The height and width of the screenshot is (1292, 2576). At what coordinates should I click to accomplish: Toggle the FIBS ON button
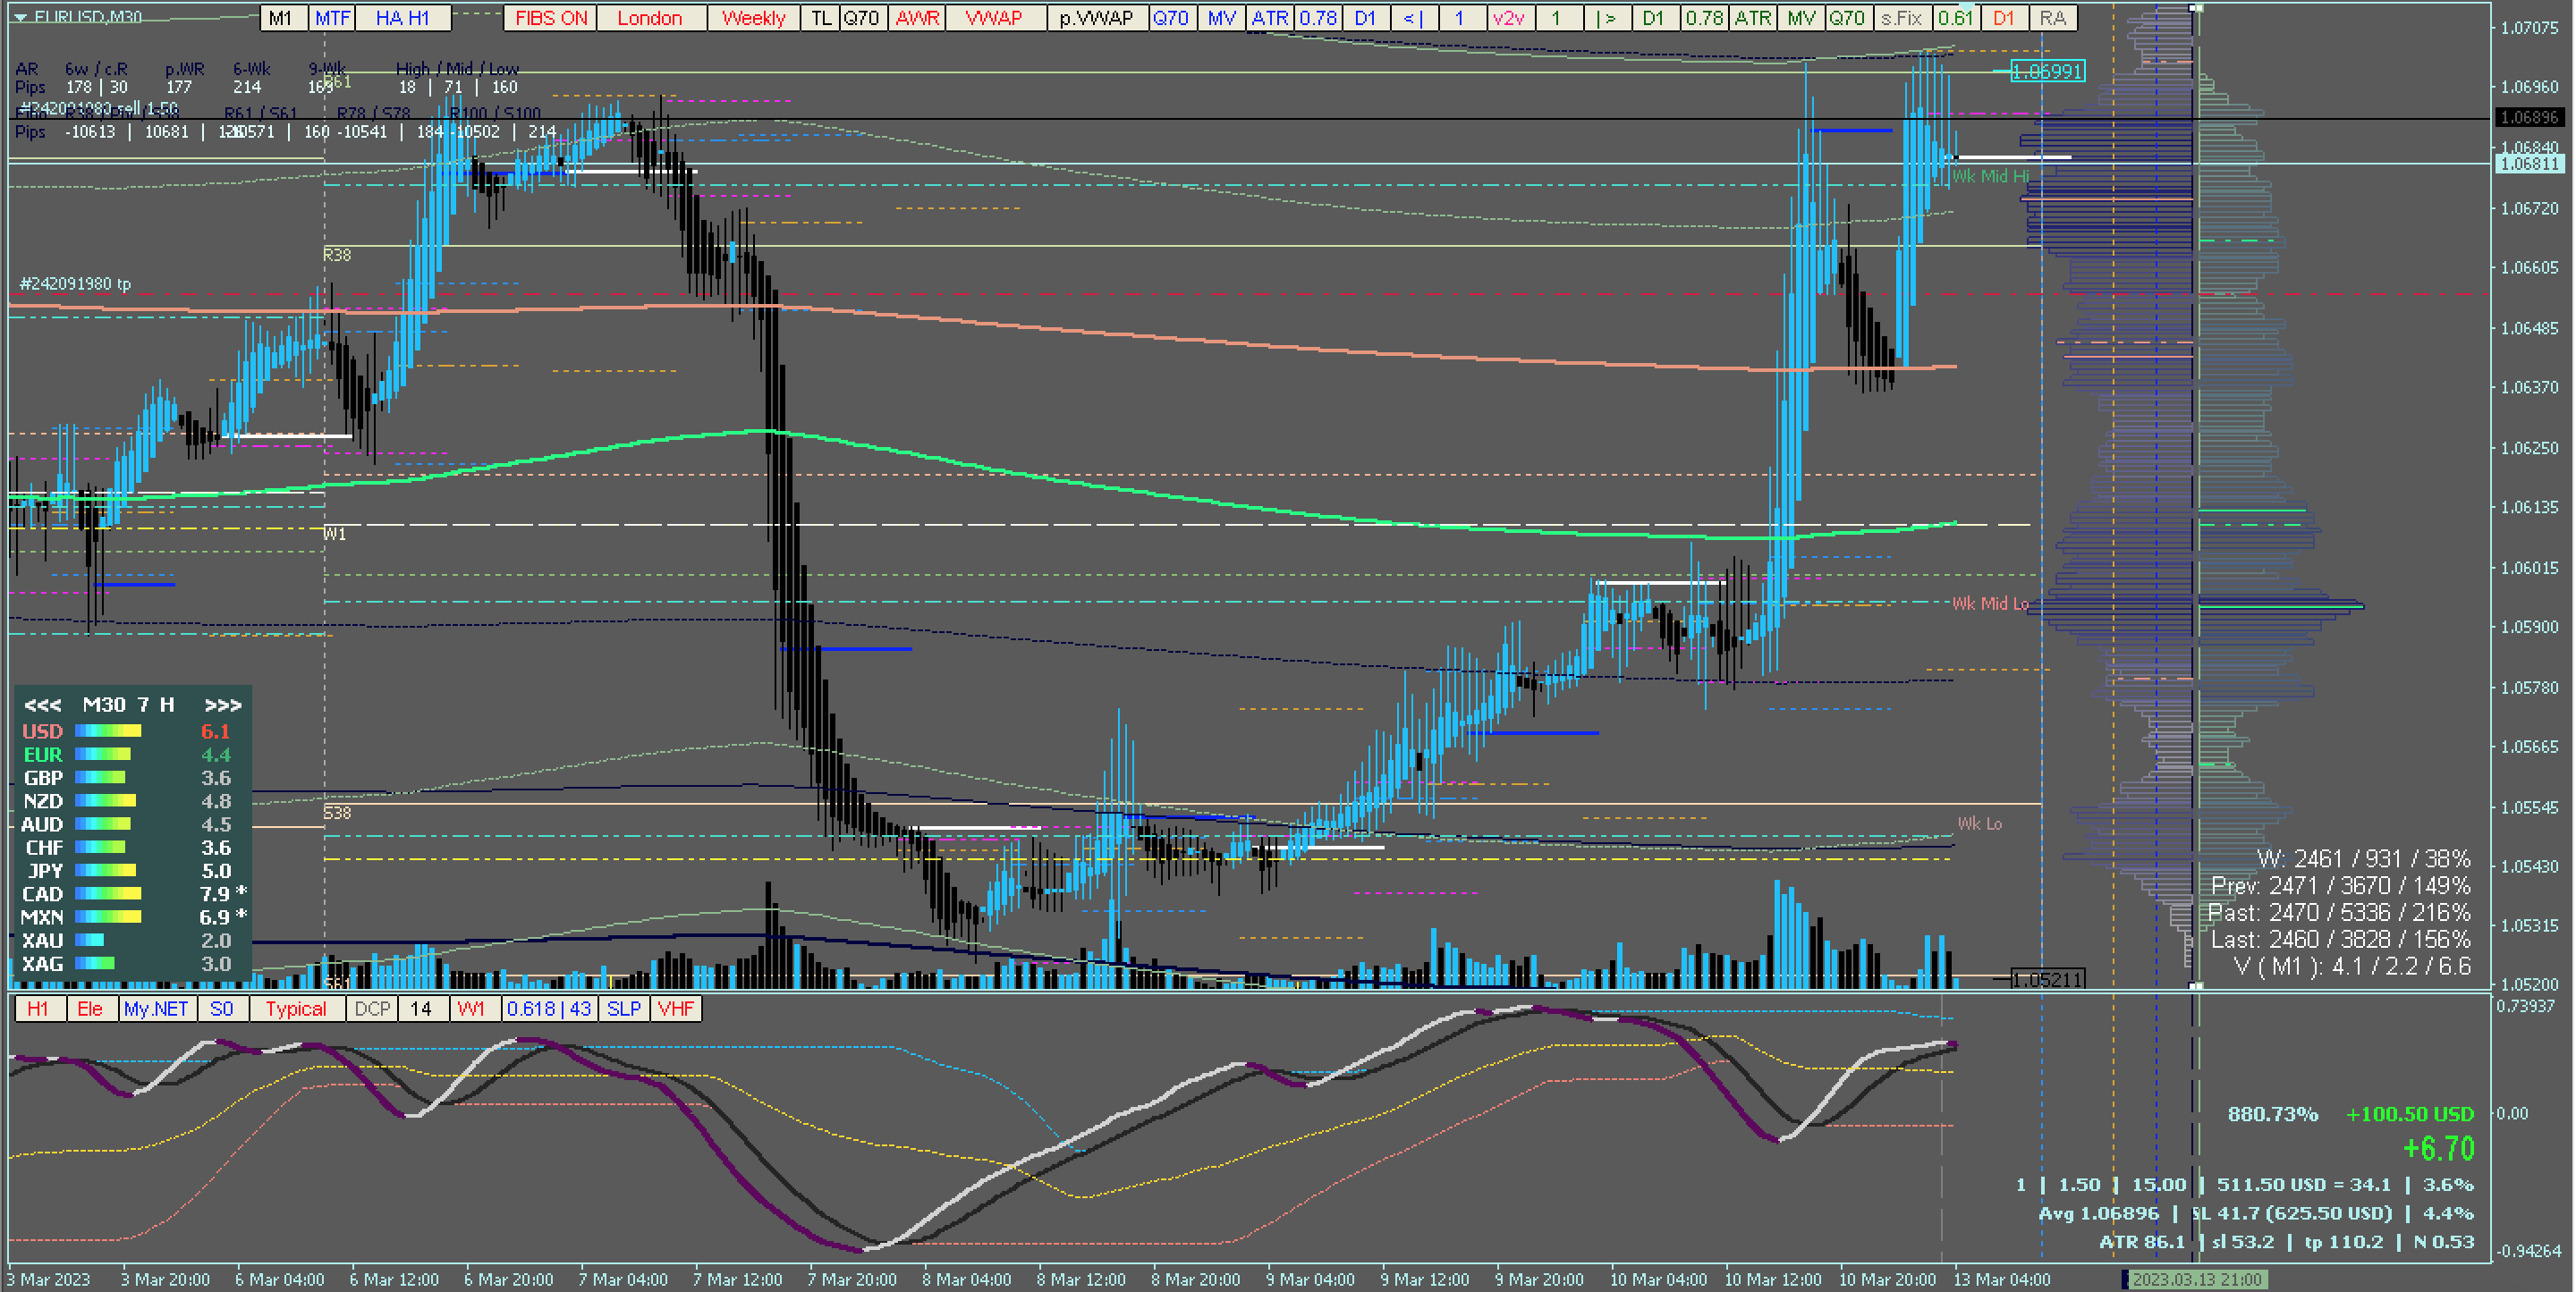coord(551,18)
